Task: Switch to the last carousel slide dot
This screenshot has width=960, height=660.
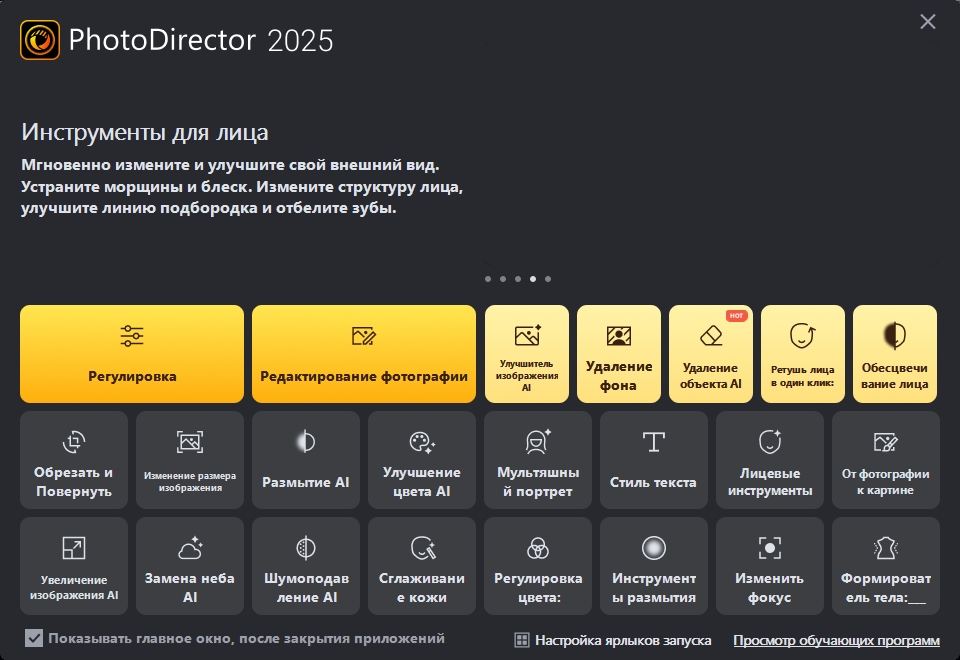Action: [548, 279]
